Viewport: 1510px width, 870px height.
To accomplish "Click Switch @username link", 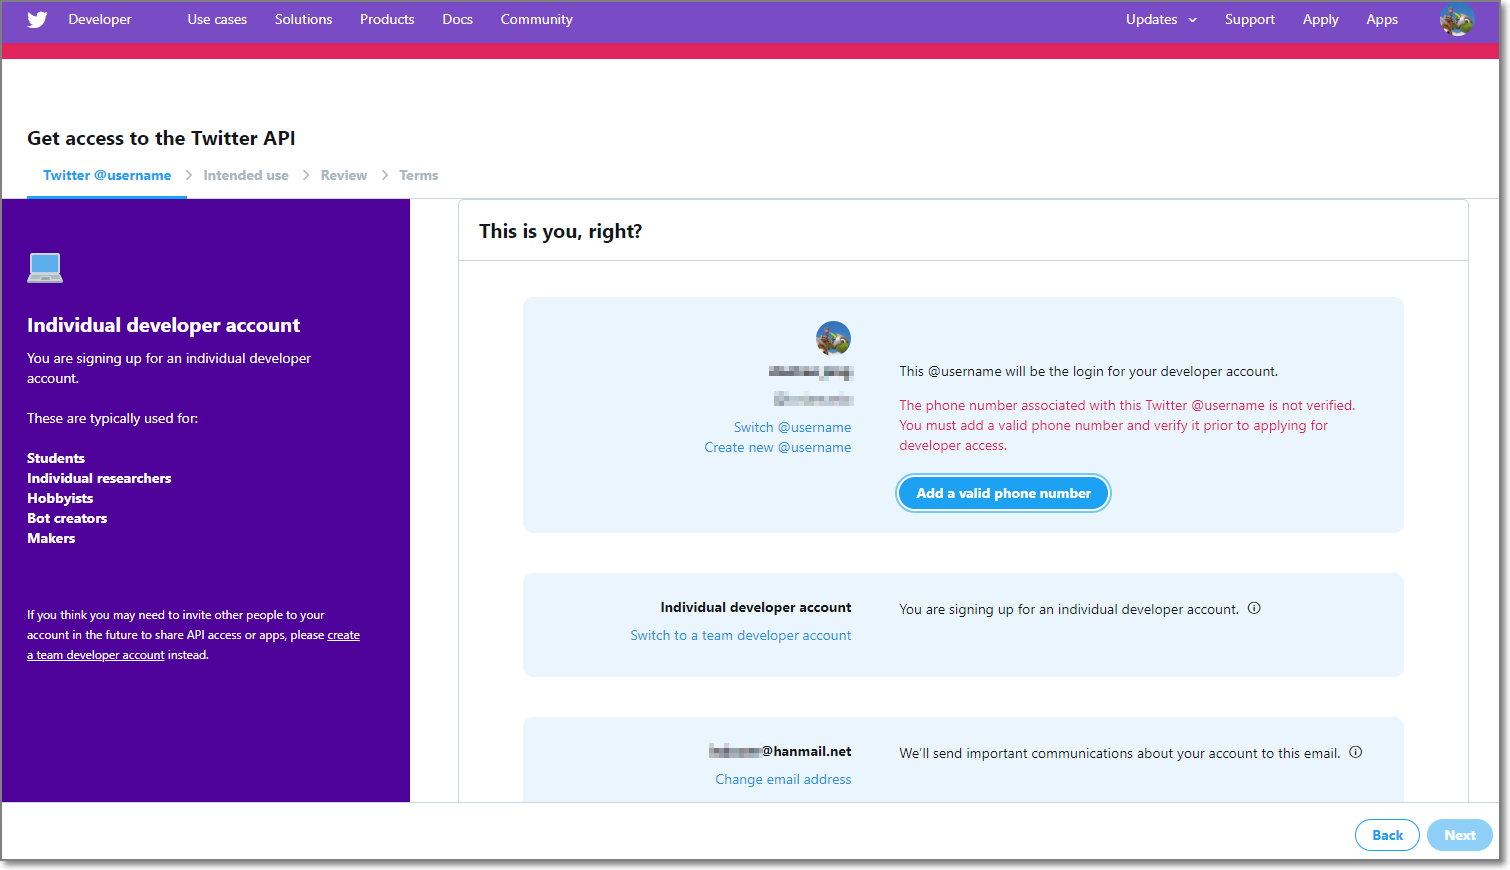I will coord(793,427).
